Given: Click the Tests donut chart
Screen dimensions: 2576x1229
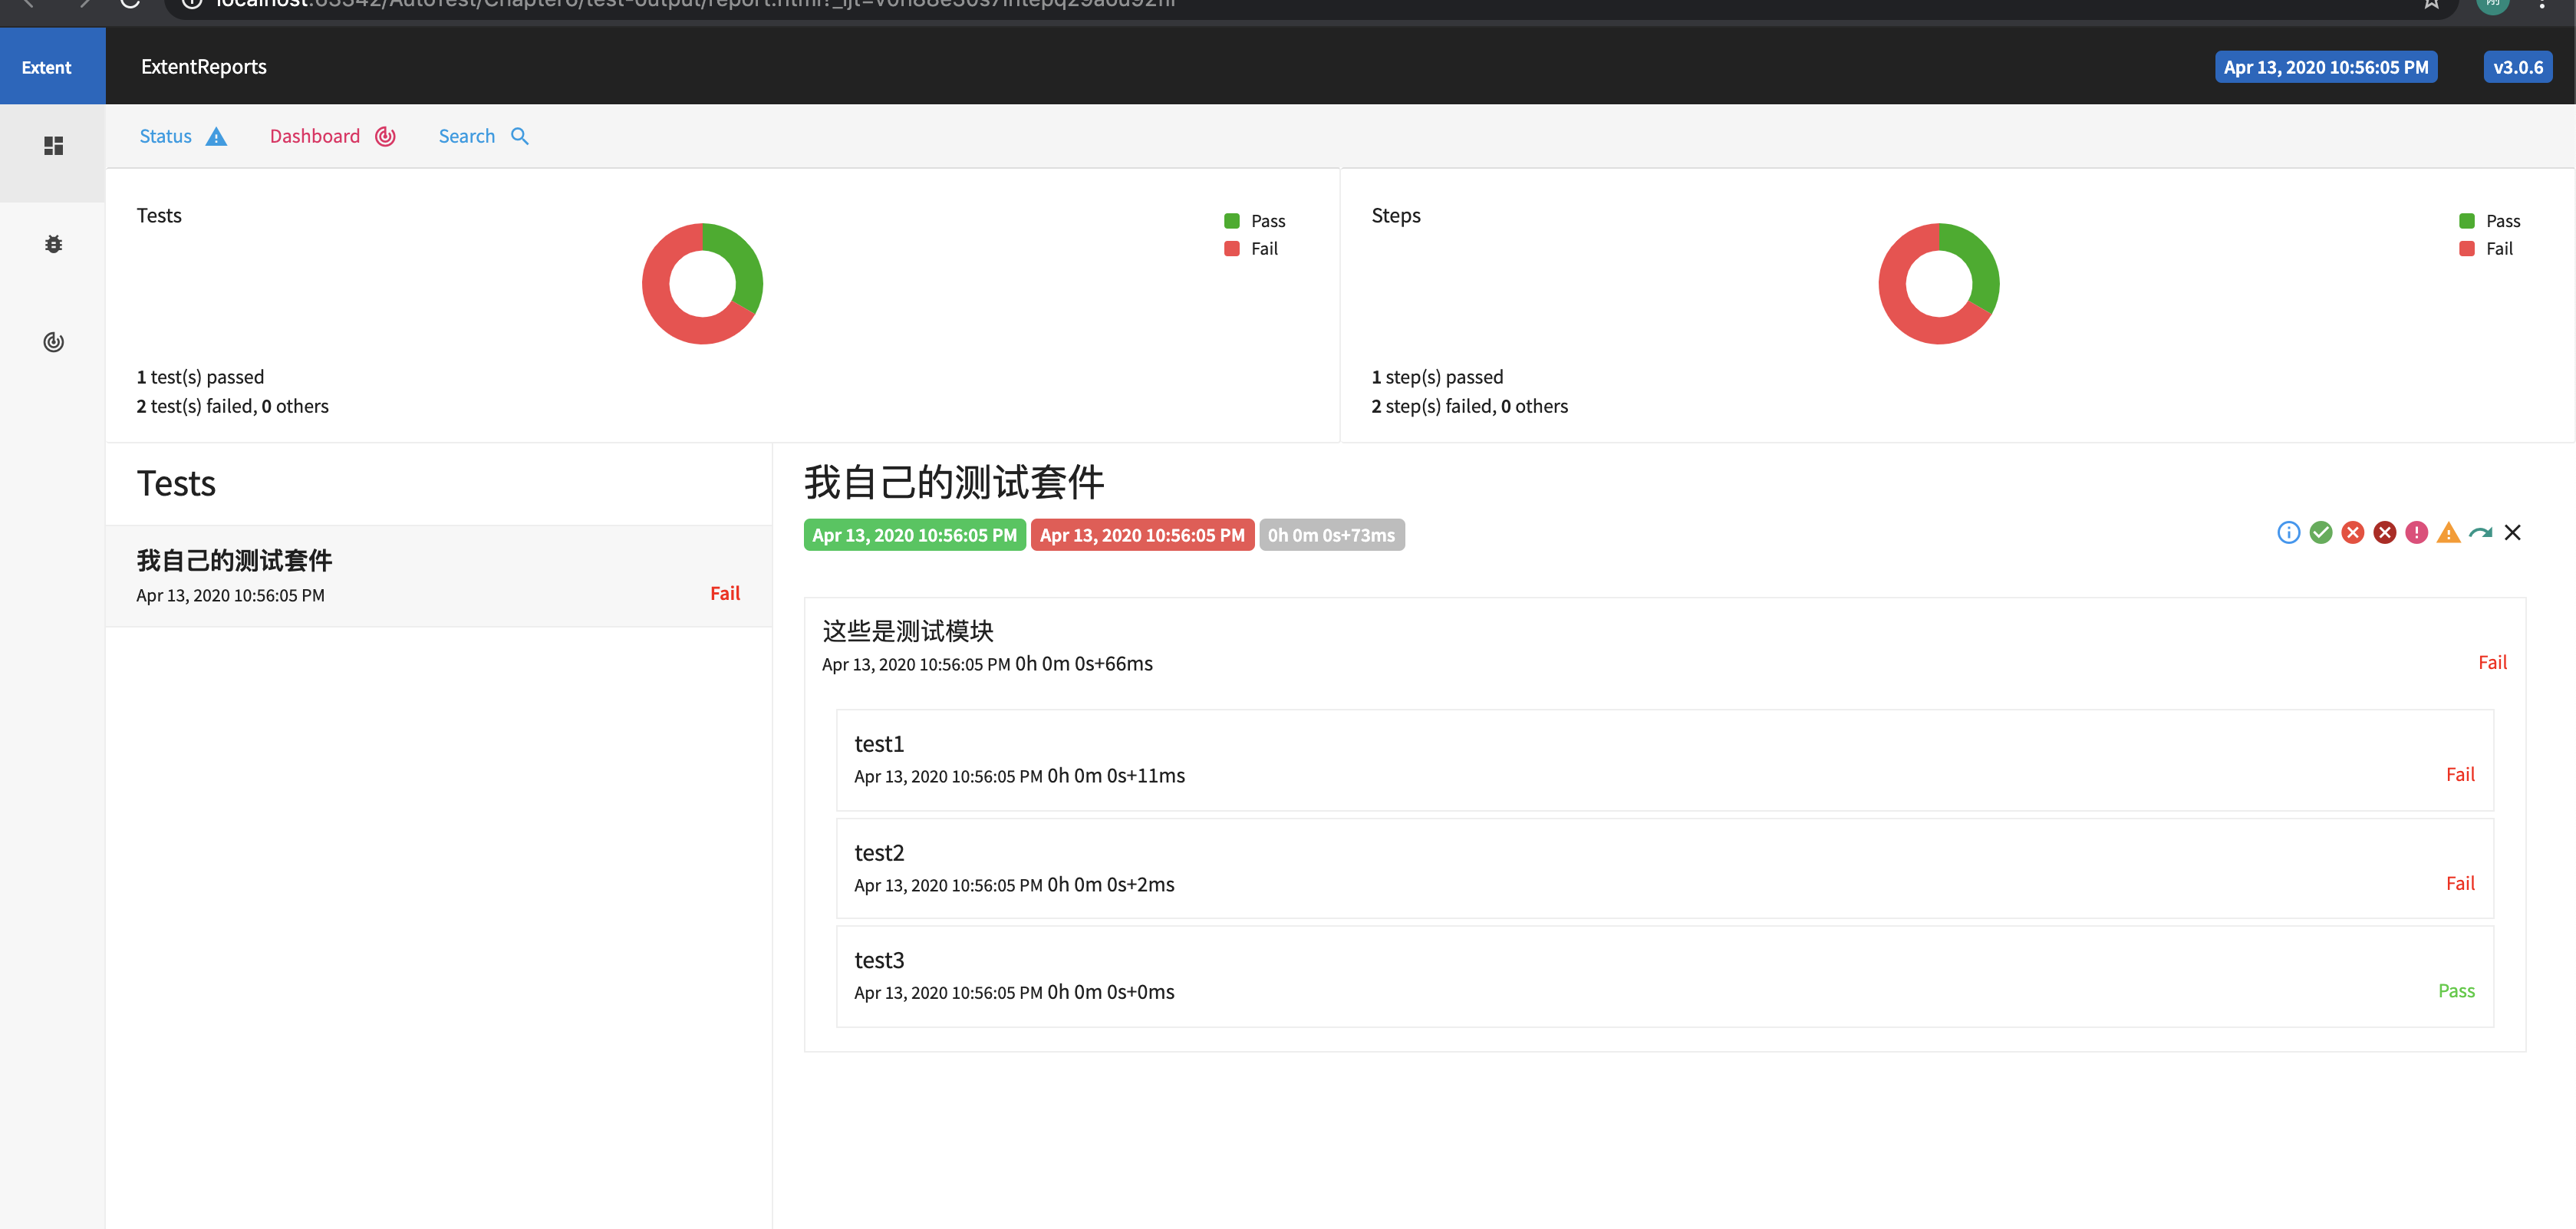Looking at the screenshot, I should 702,284.
